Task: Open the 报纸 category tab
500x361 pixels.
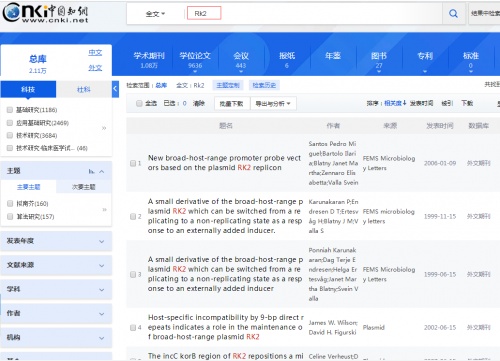Action: pyautogui.click(x=287, y=60)
